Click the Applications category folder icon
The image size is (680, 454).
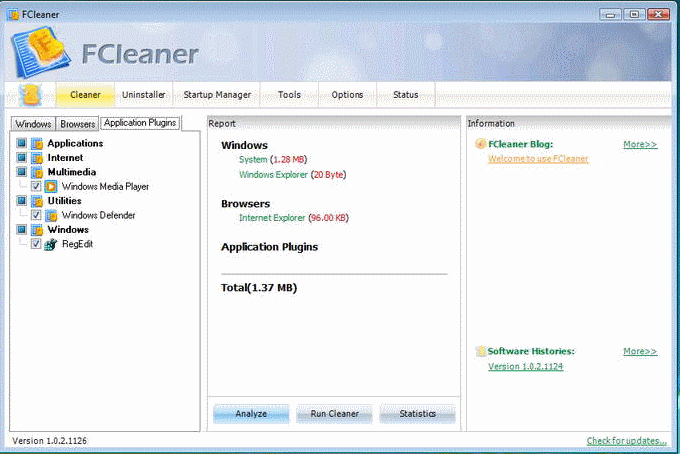[37, 143]
